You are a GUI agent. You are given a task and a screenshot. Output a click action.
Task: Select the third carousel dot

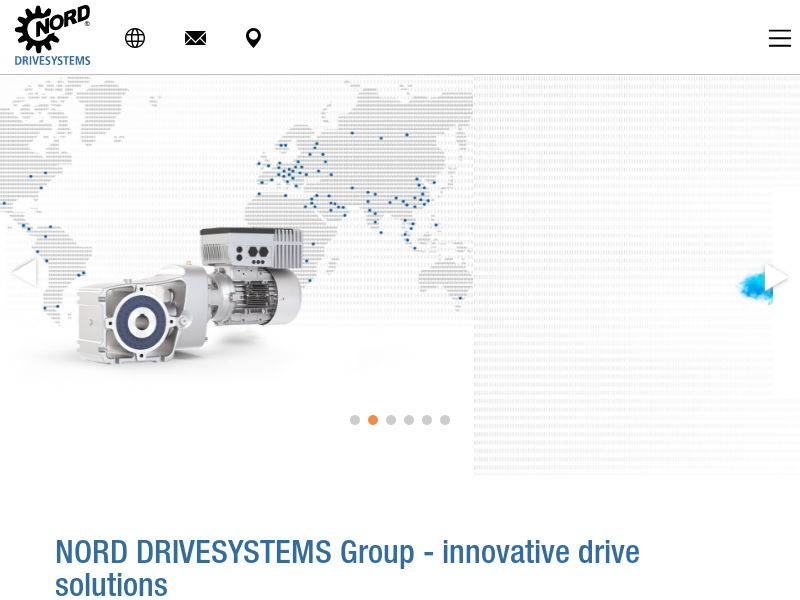tap(391, 420)
